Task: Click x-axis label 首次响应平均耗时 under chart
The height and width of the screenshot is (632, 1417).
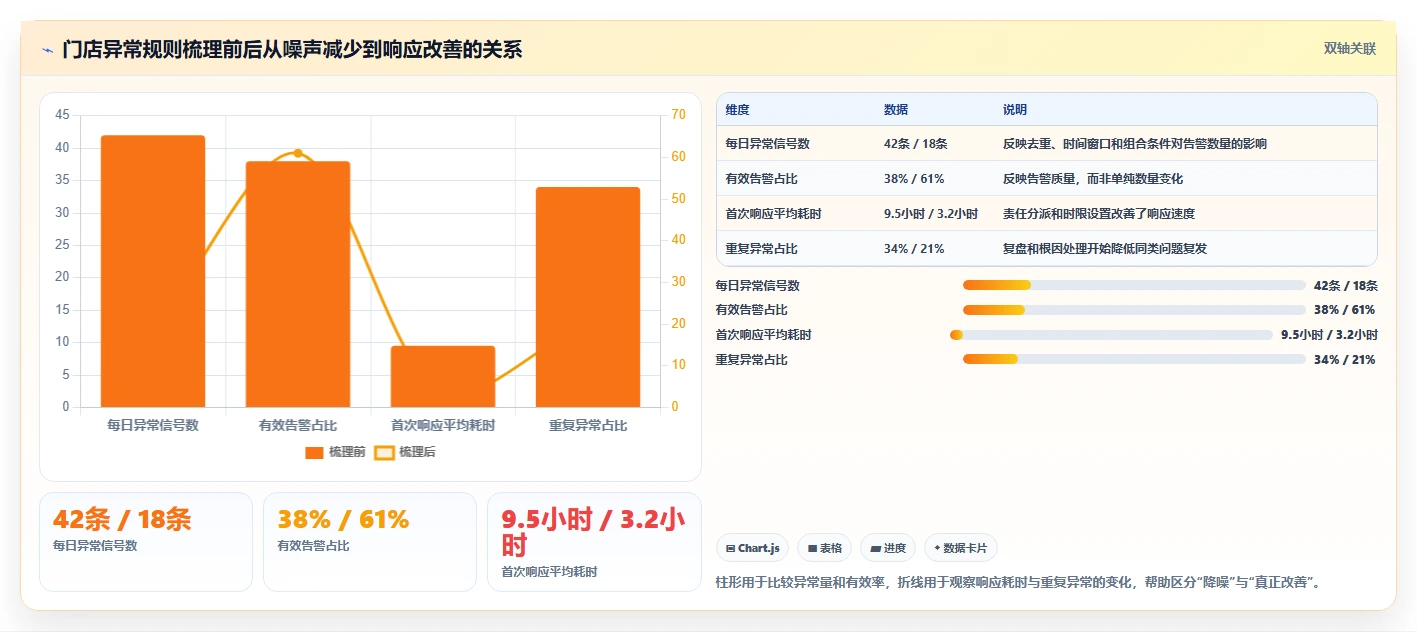Action: coord(443,425)
